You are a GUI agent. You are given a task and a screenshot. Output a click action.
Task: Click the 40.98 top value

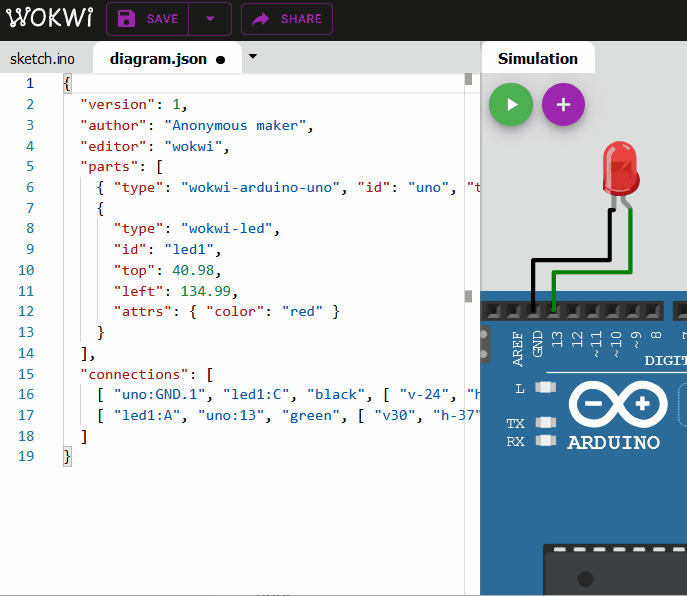(x=193, y=270)
